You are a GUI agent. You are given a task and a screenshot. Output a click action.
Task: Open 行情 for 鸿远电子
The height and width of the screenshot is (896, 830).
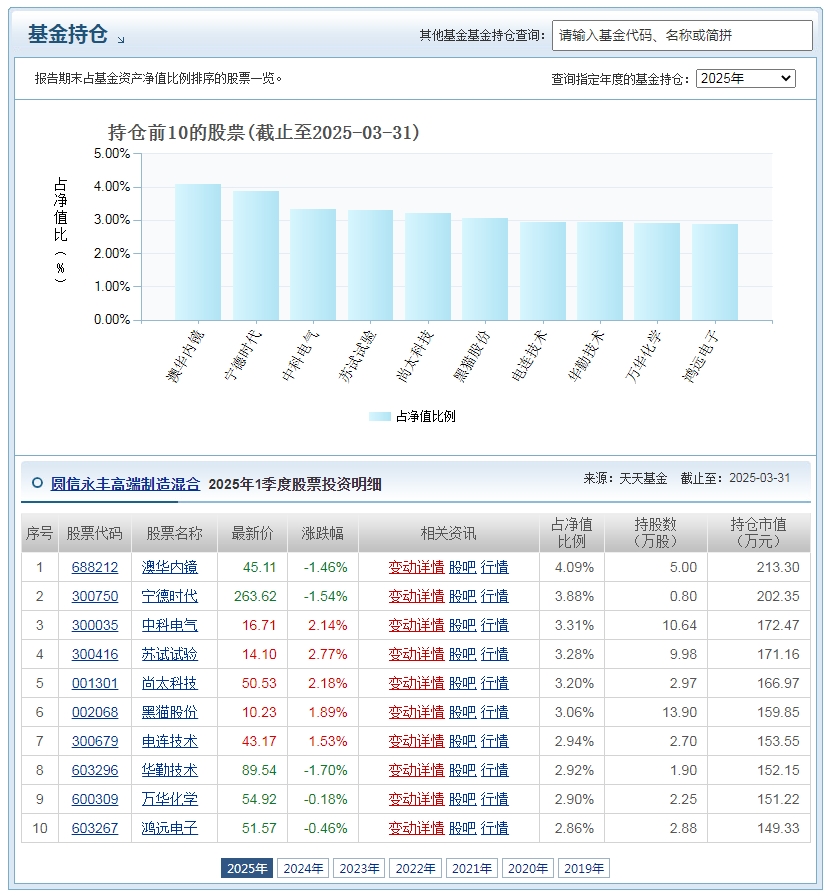pos(494,828)
